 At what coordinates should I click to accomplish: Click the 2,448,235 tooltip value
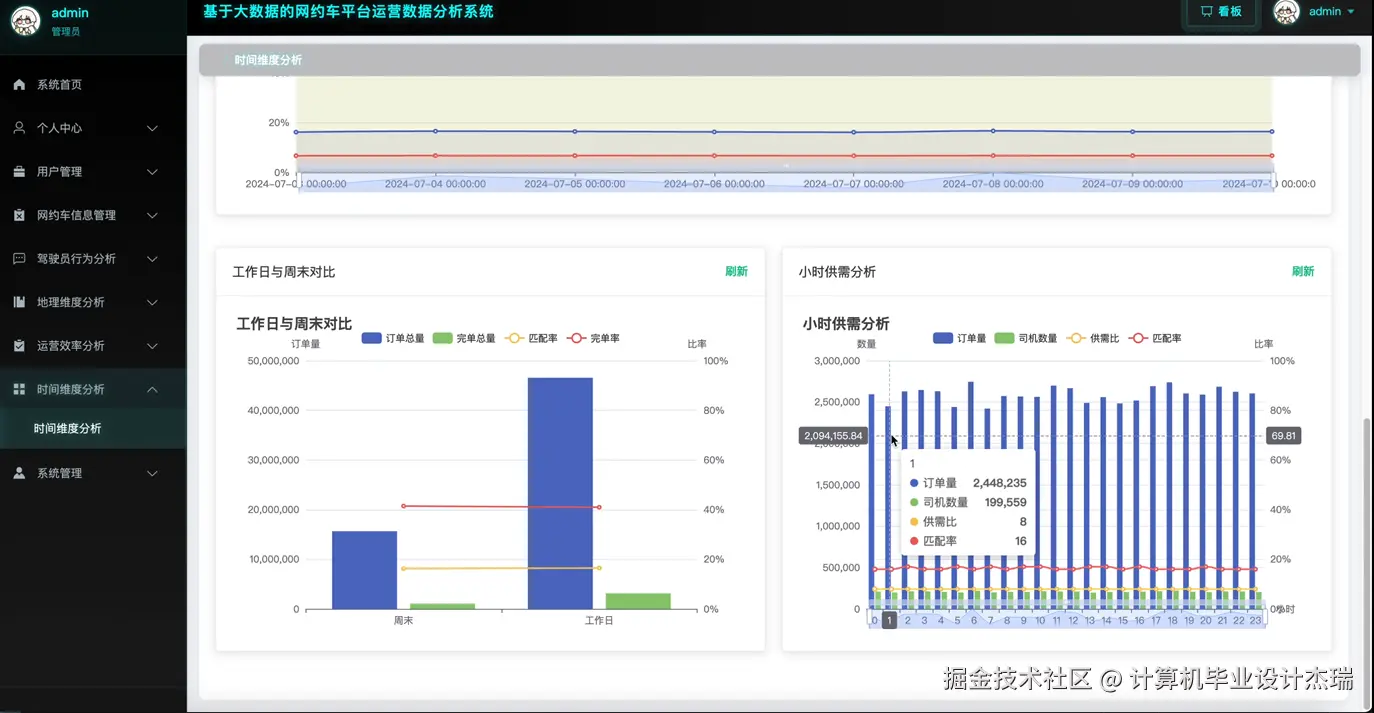pos(1000,483)
